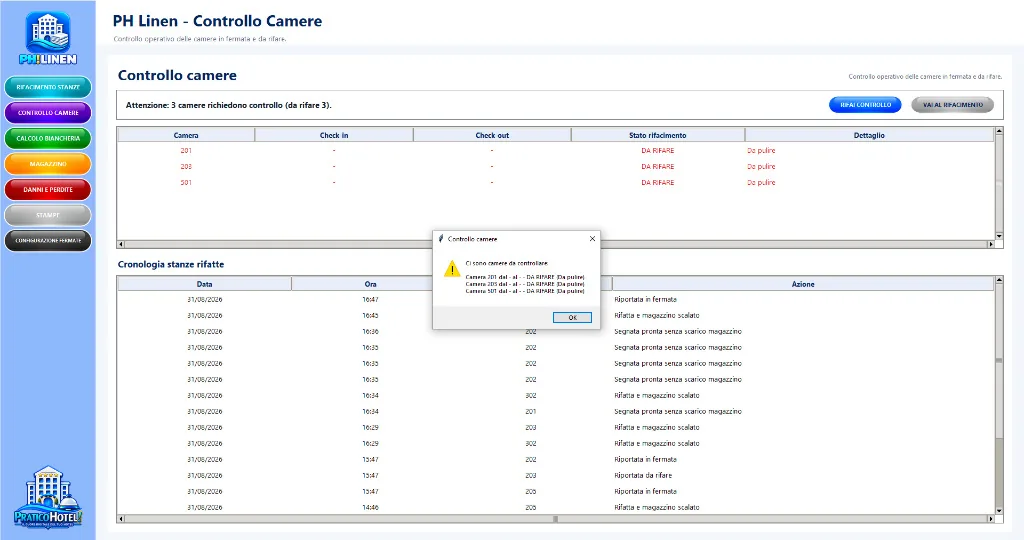1024x540 pixels.
Task: Click the Riportata da rifare action
Action: [643, 475]
